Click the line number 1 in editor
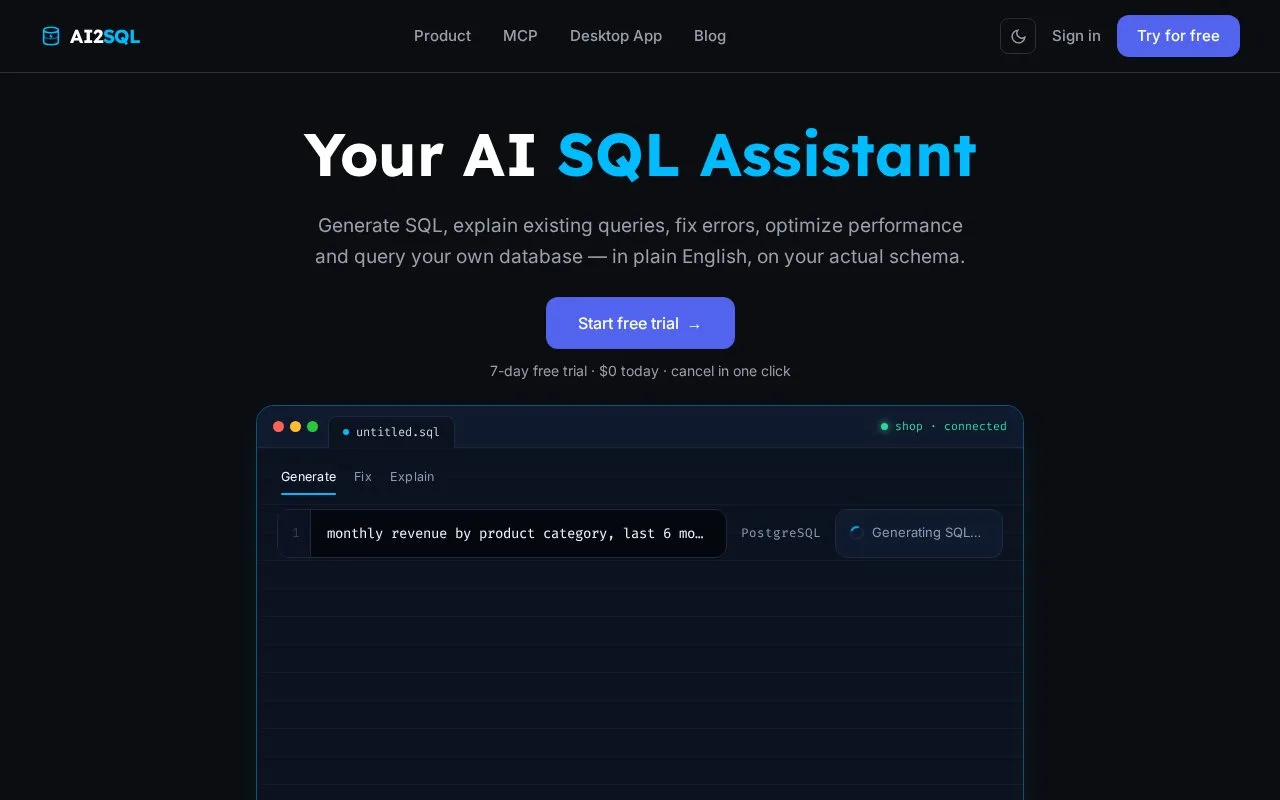 pos(295,533)
